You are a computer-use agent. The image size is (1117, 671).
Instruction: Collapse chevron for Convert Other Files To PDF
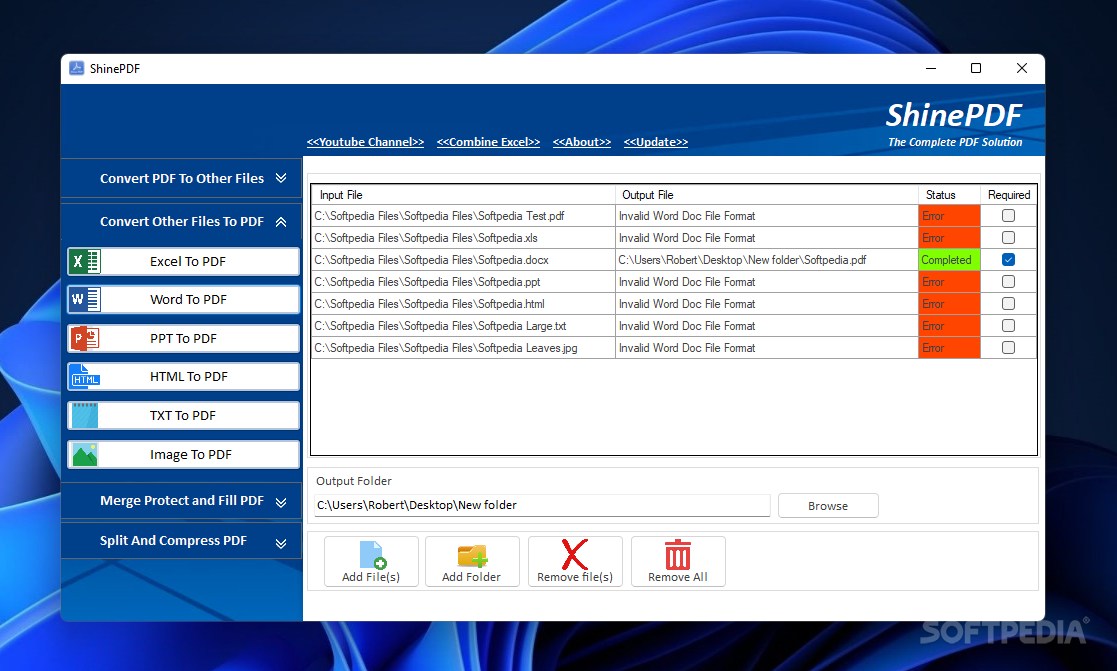[281, 222]
